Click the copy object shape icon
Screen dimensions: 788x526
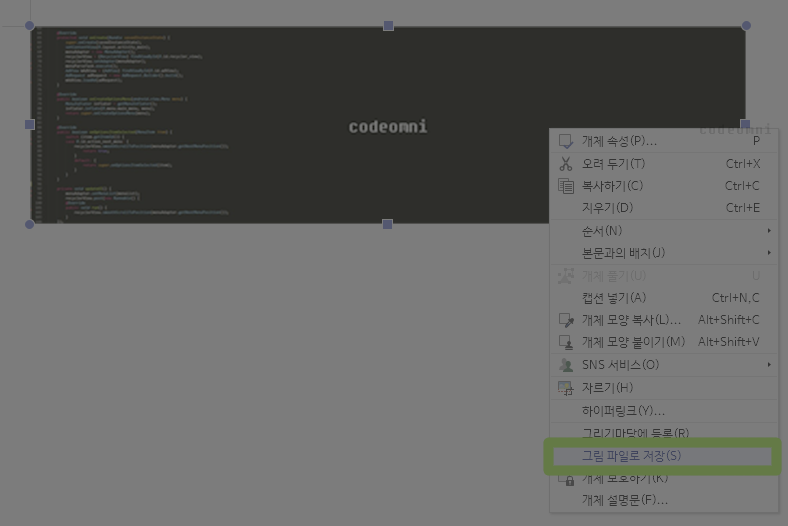(566, 320)
